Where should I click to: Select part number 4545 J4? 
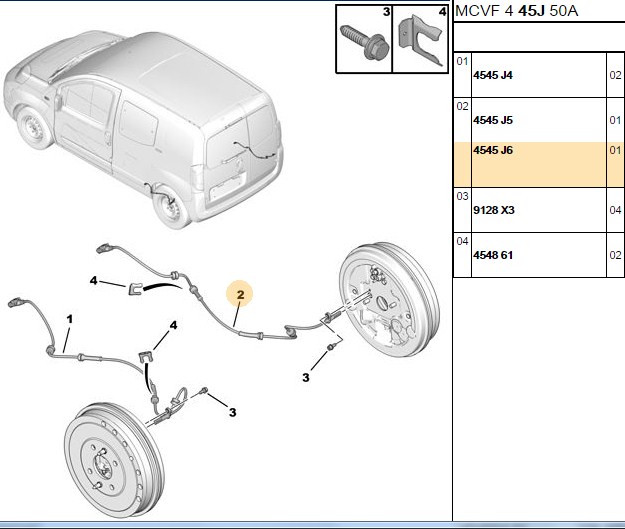point(493,75)
